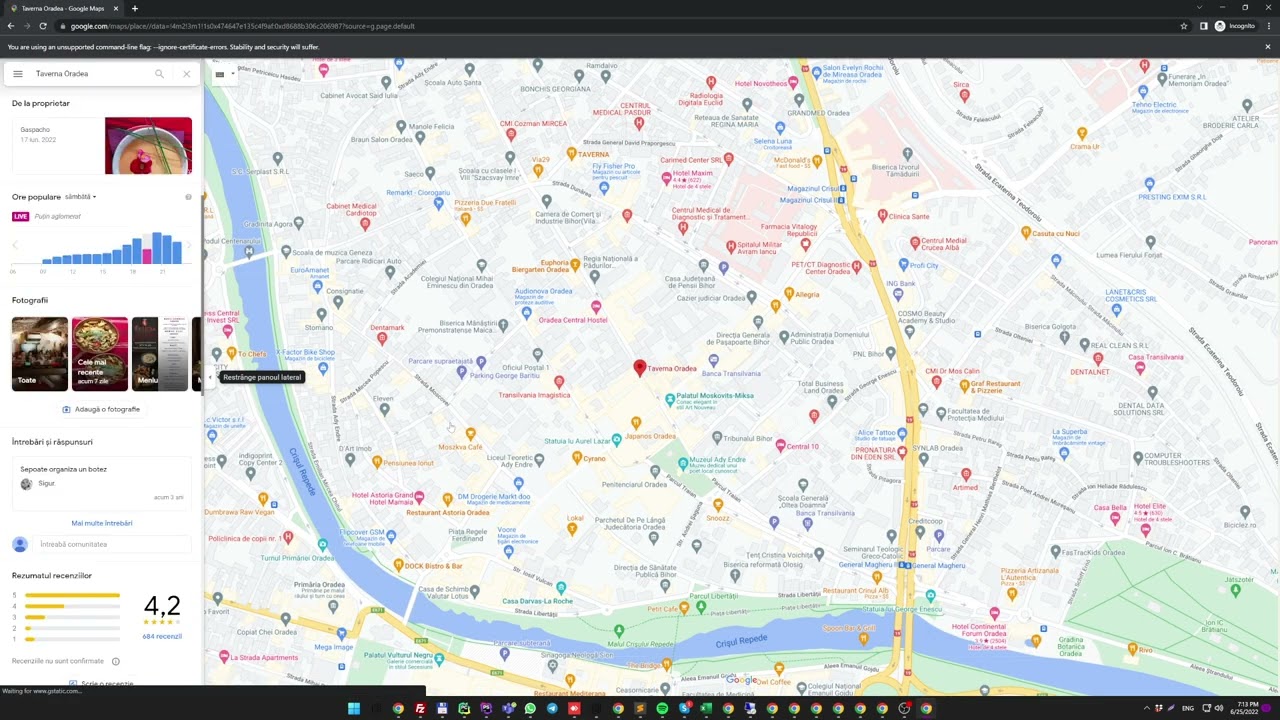Open Chrome three-dot menu
The height and width of the screenshot is (720, 1280).
(x=1270, y=26)
